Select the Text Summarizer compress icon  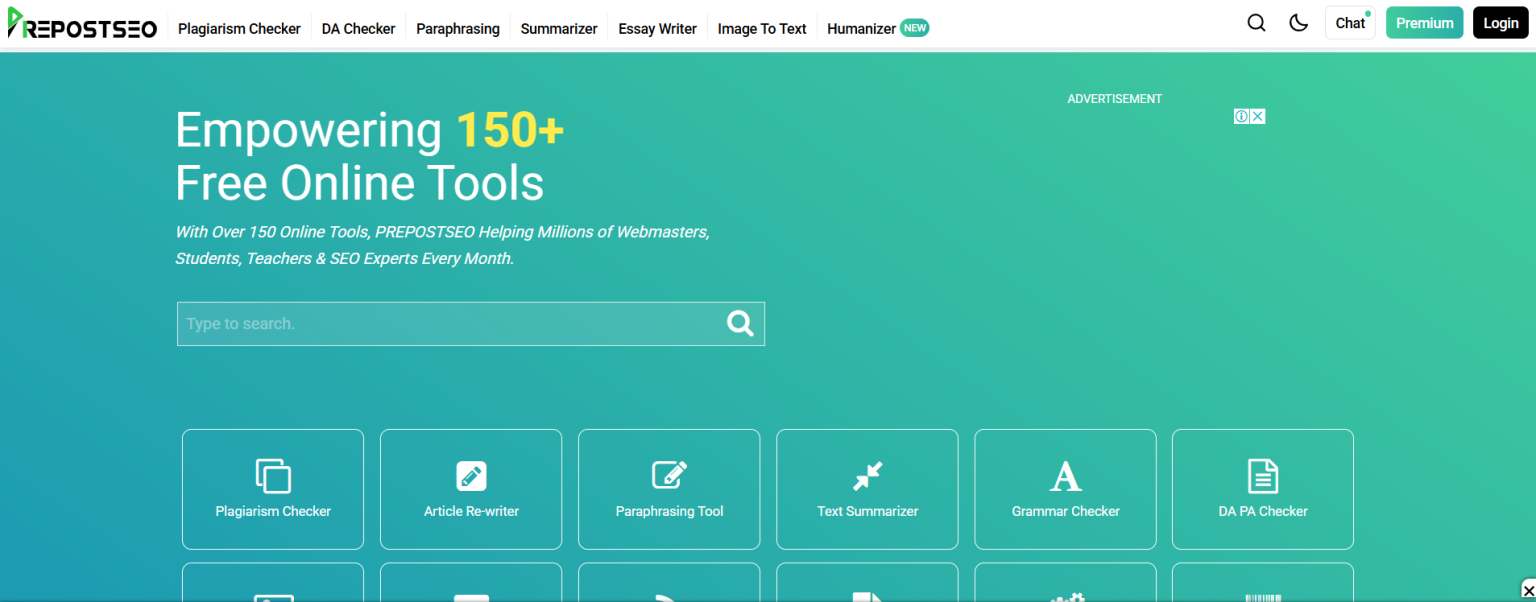click(x=866, y=476)
